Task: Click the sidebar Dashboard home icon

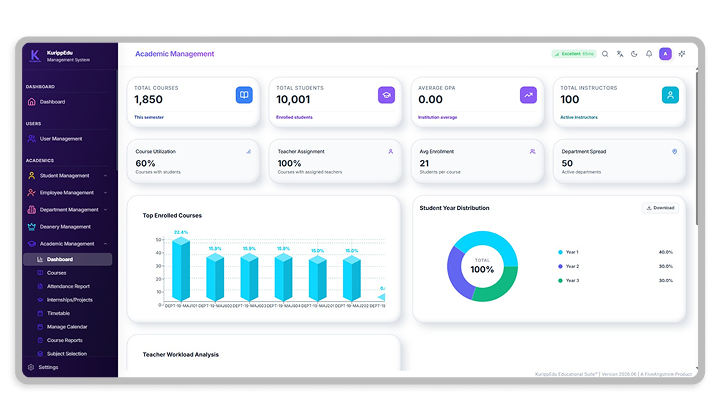Action: [x=31, y=102]
